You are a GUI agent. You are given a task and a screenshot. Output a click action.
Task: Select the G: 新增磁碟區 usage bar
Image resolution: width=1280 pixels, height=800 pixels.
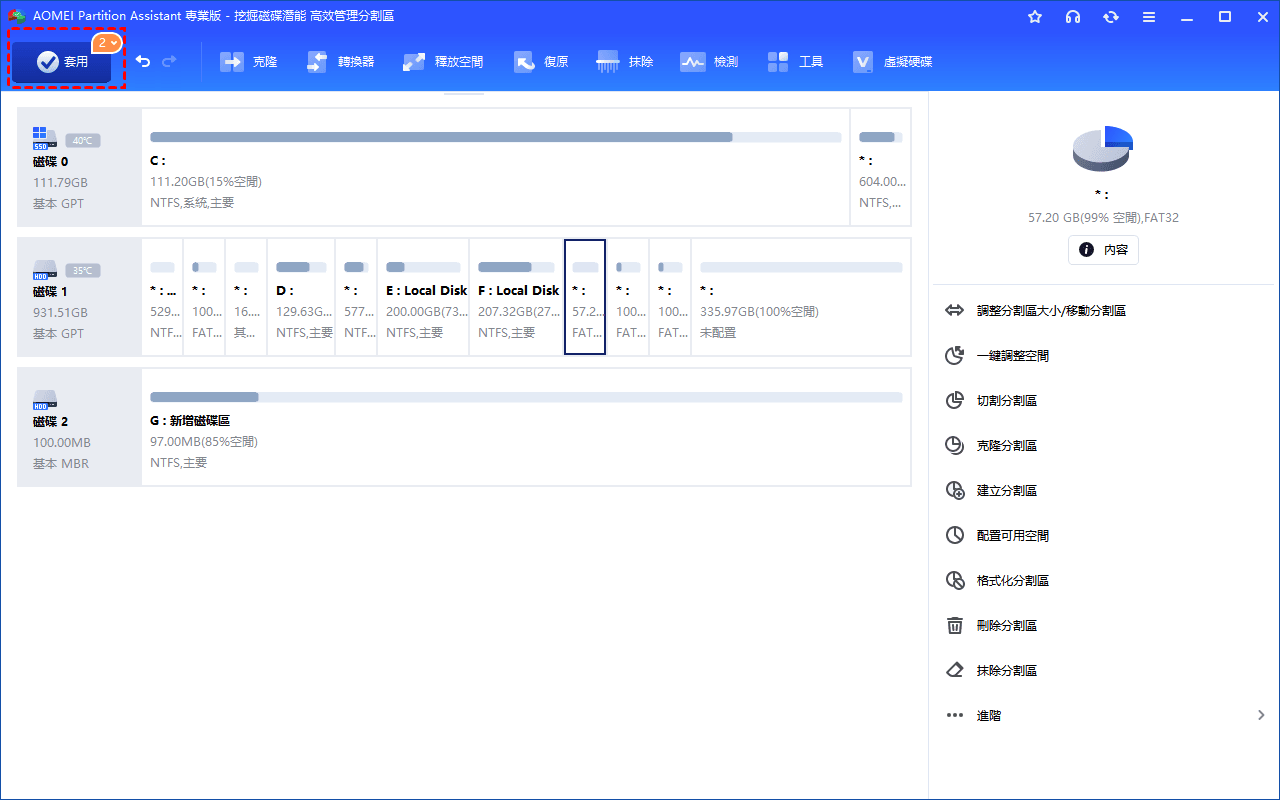click(525, 397)
